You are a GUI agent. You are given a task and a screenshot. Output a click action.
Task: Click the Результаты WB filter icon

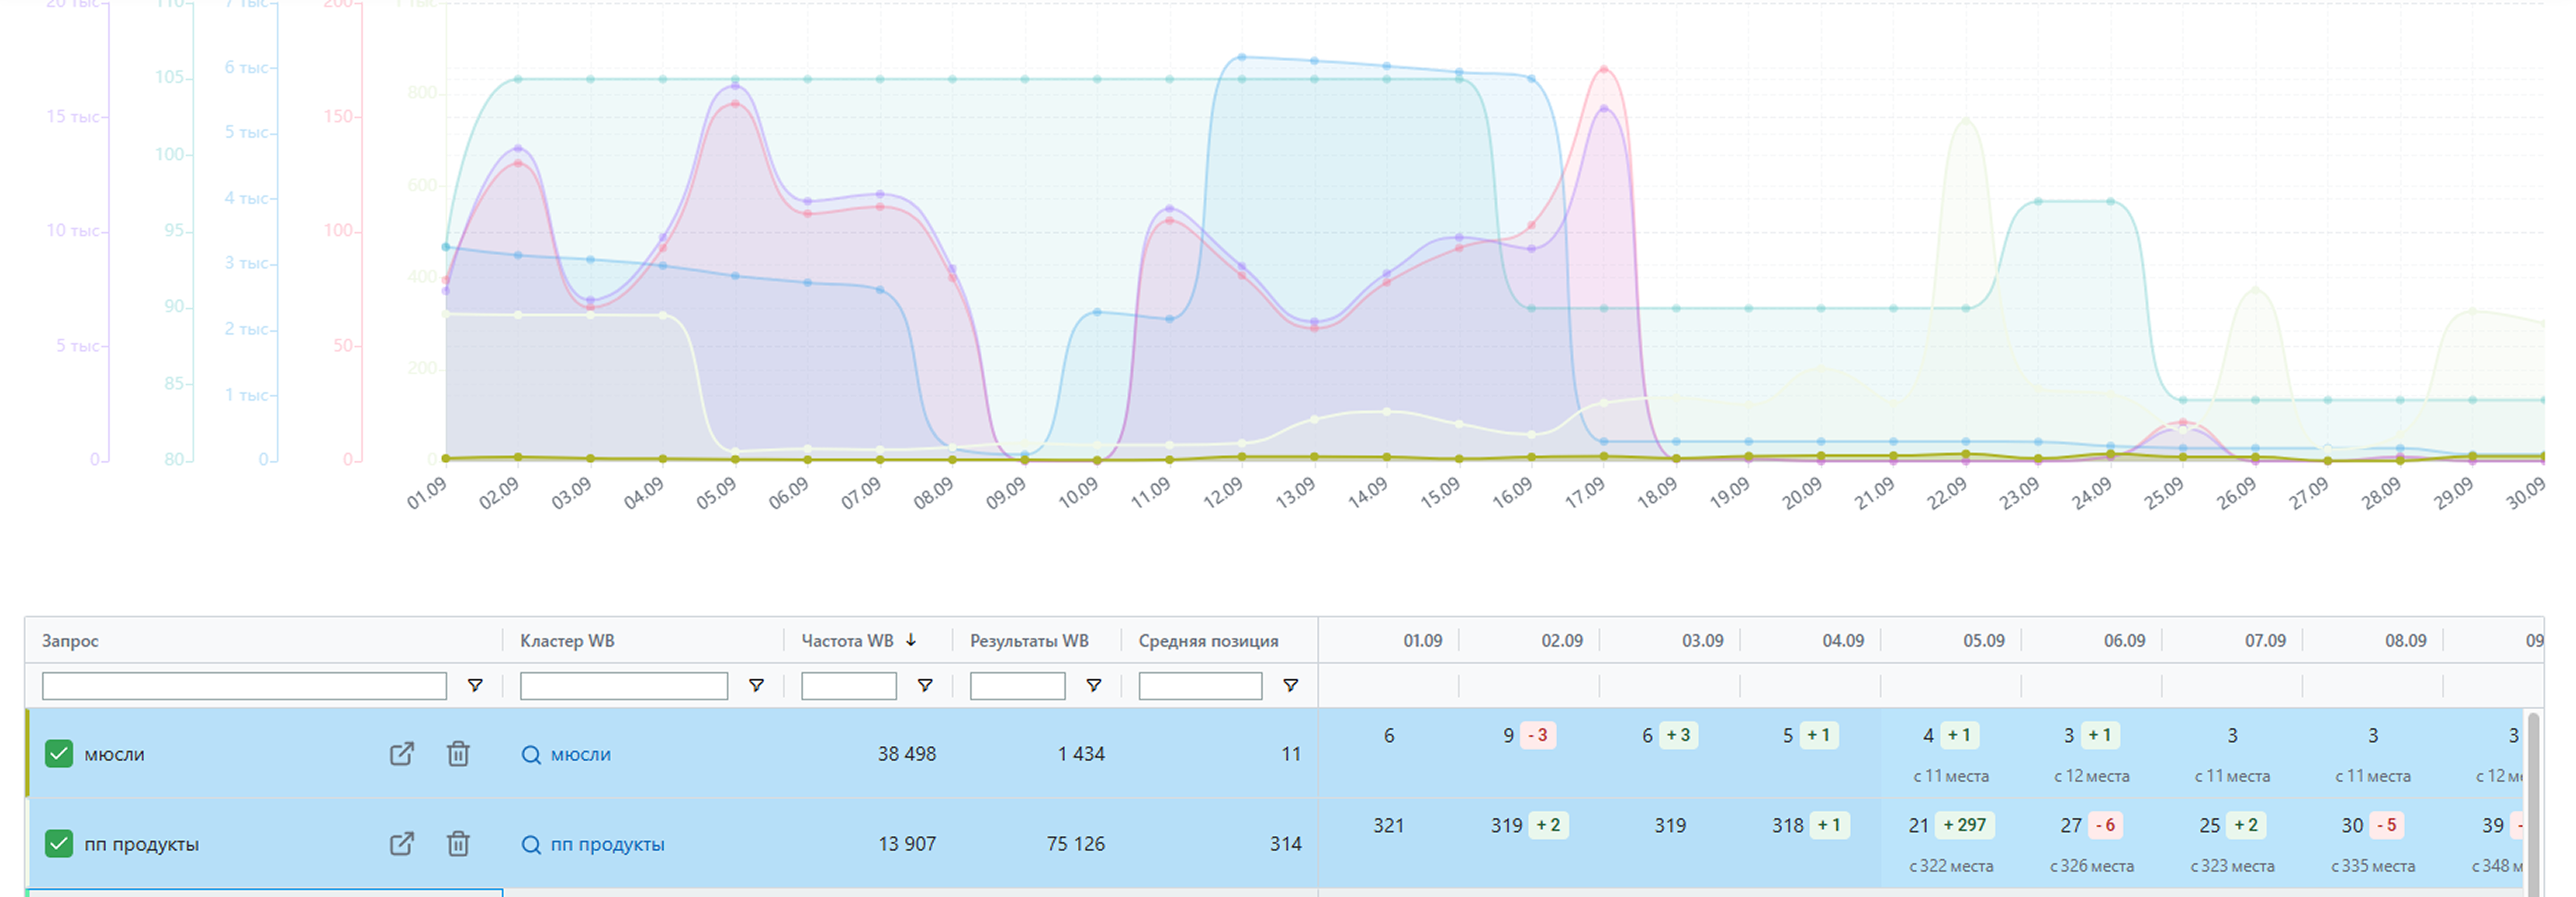pyautogui.click(x=1093, y=686)
